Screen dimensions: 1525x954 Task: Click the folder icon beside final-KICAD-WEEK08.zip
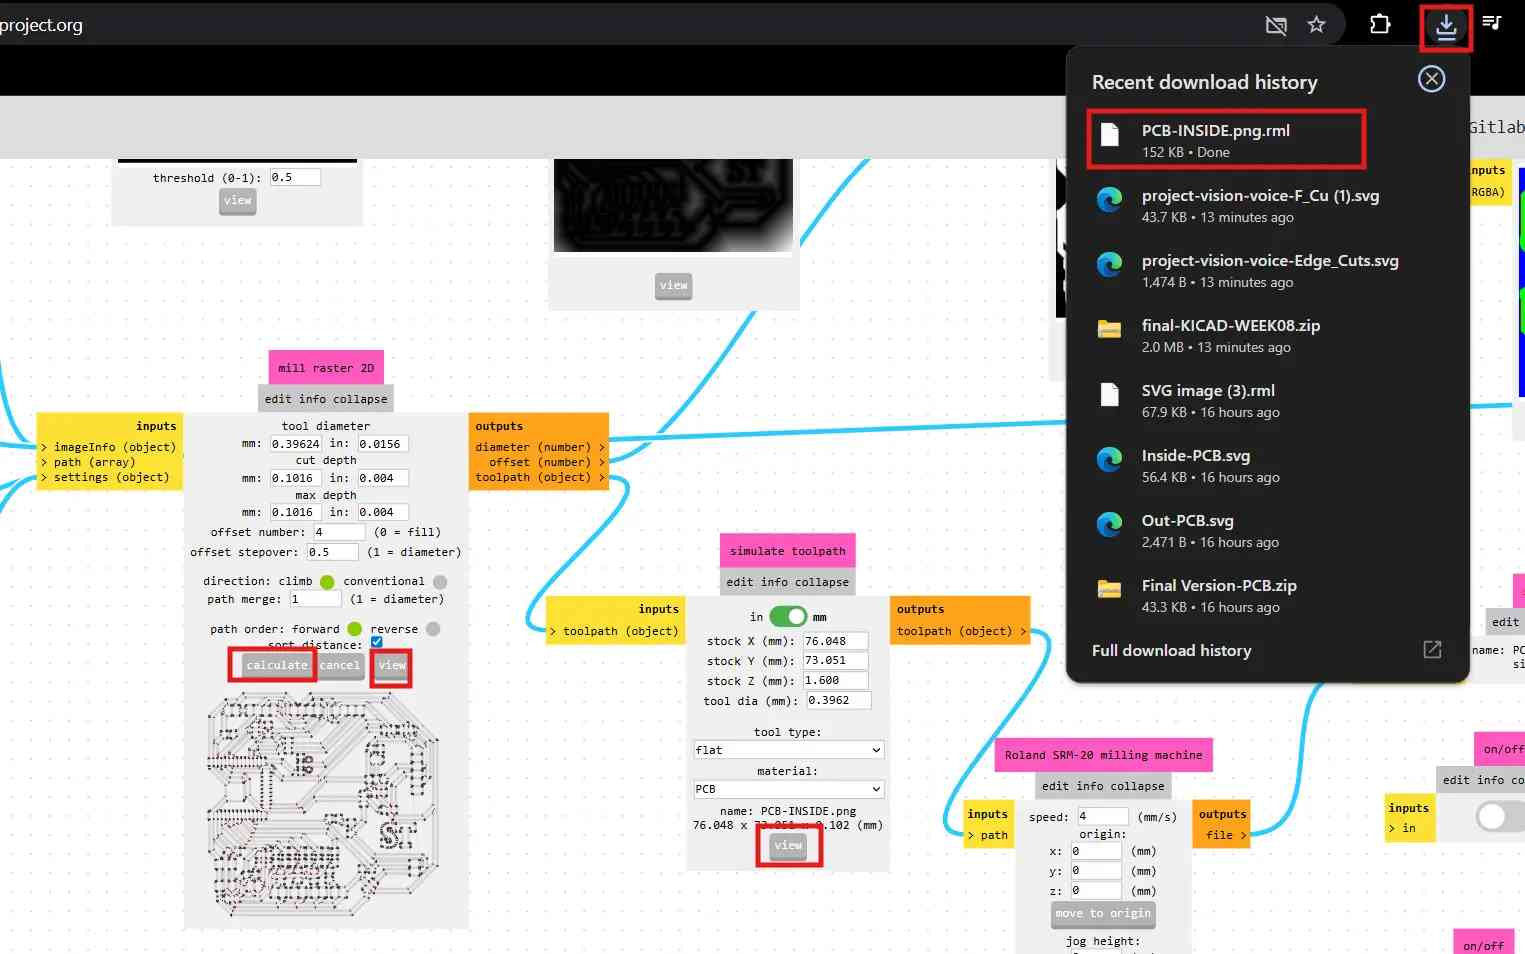1109,329
